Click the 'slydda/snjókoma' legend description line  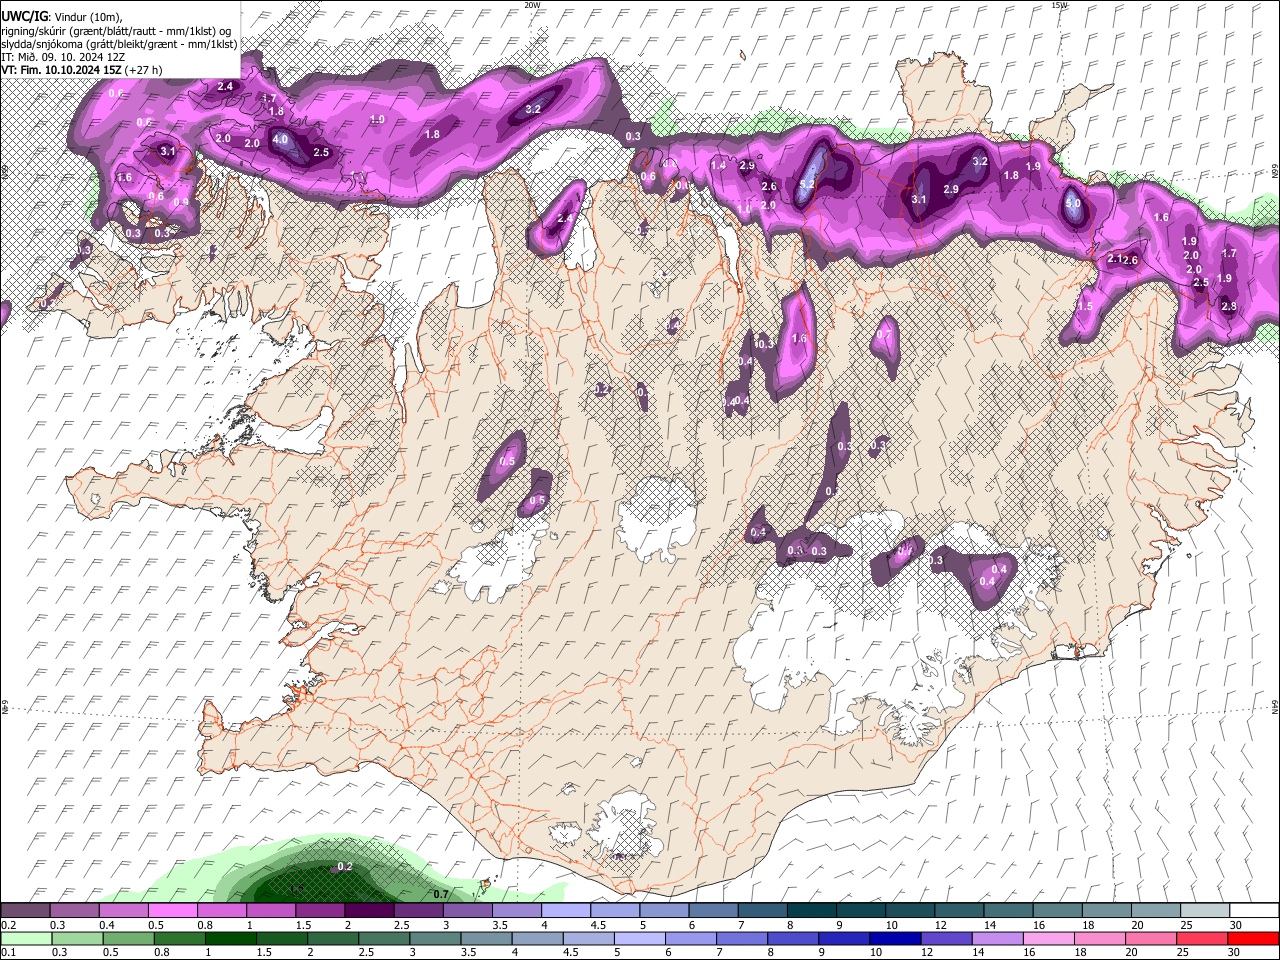point(120,44)
